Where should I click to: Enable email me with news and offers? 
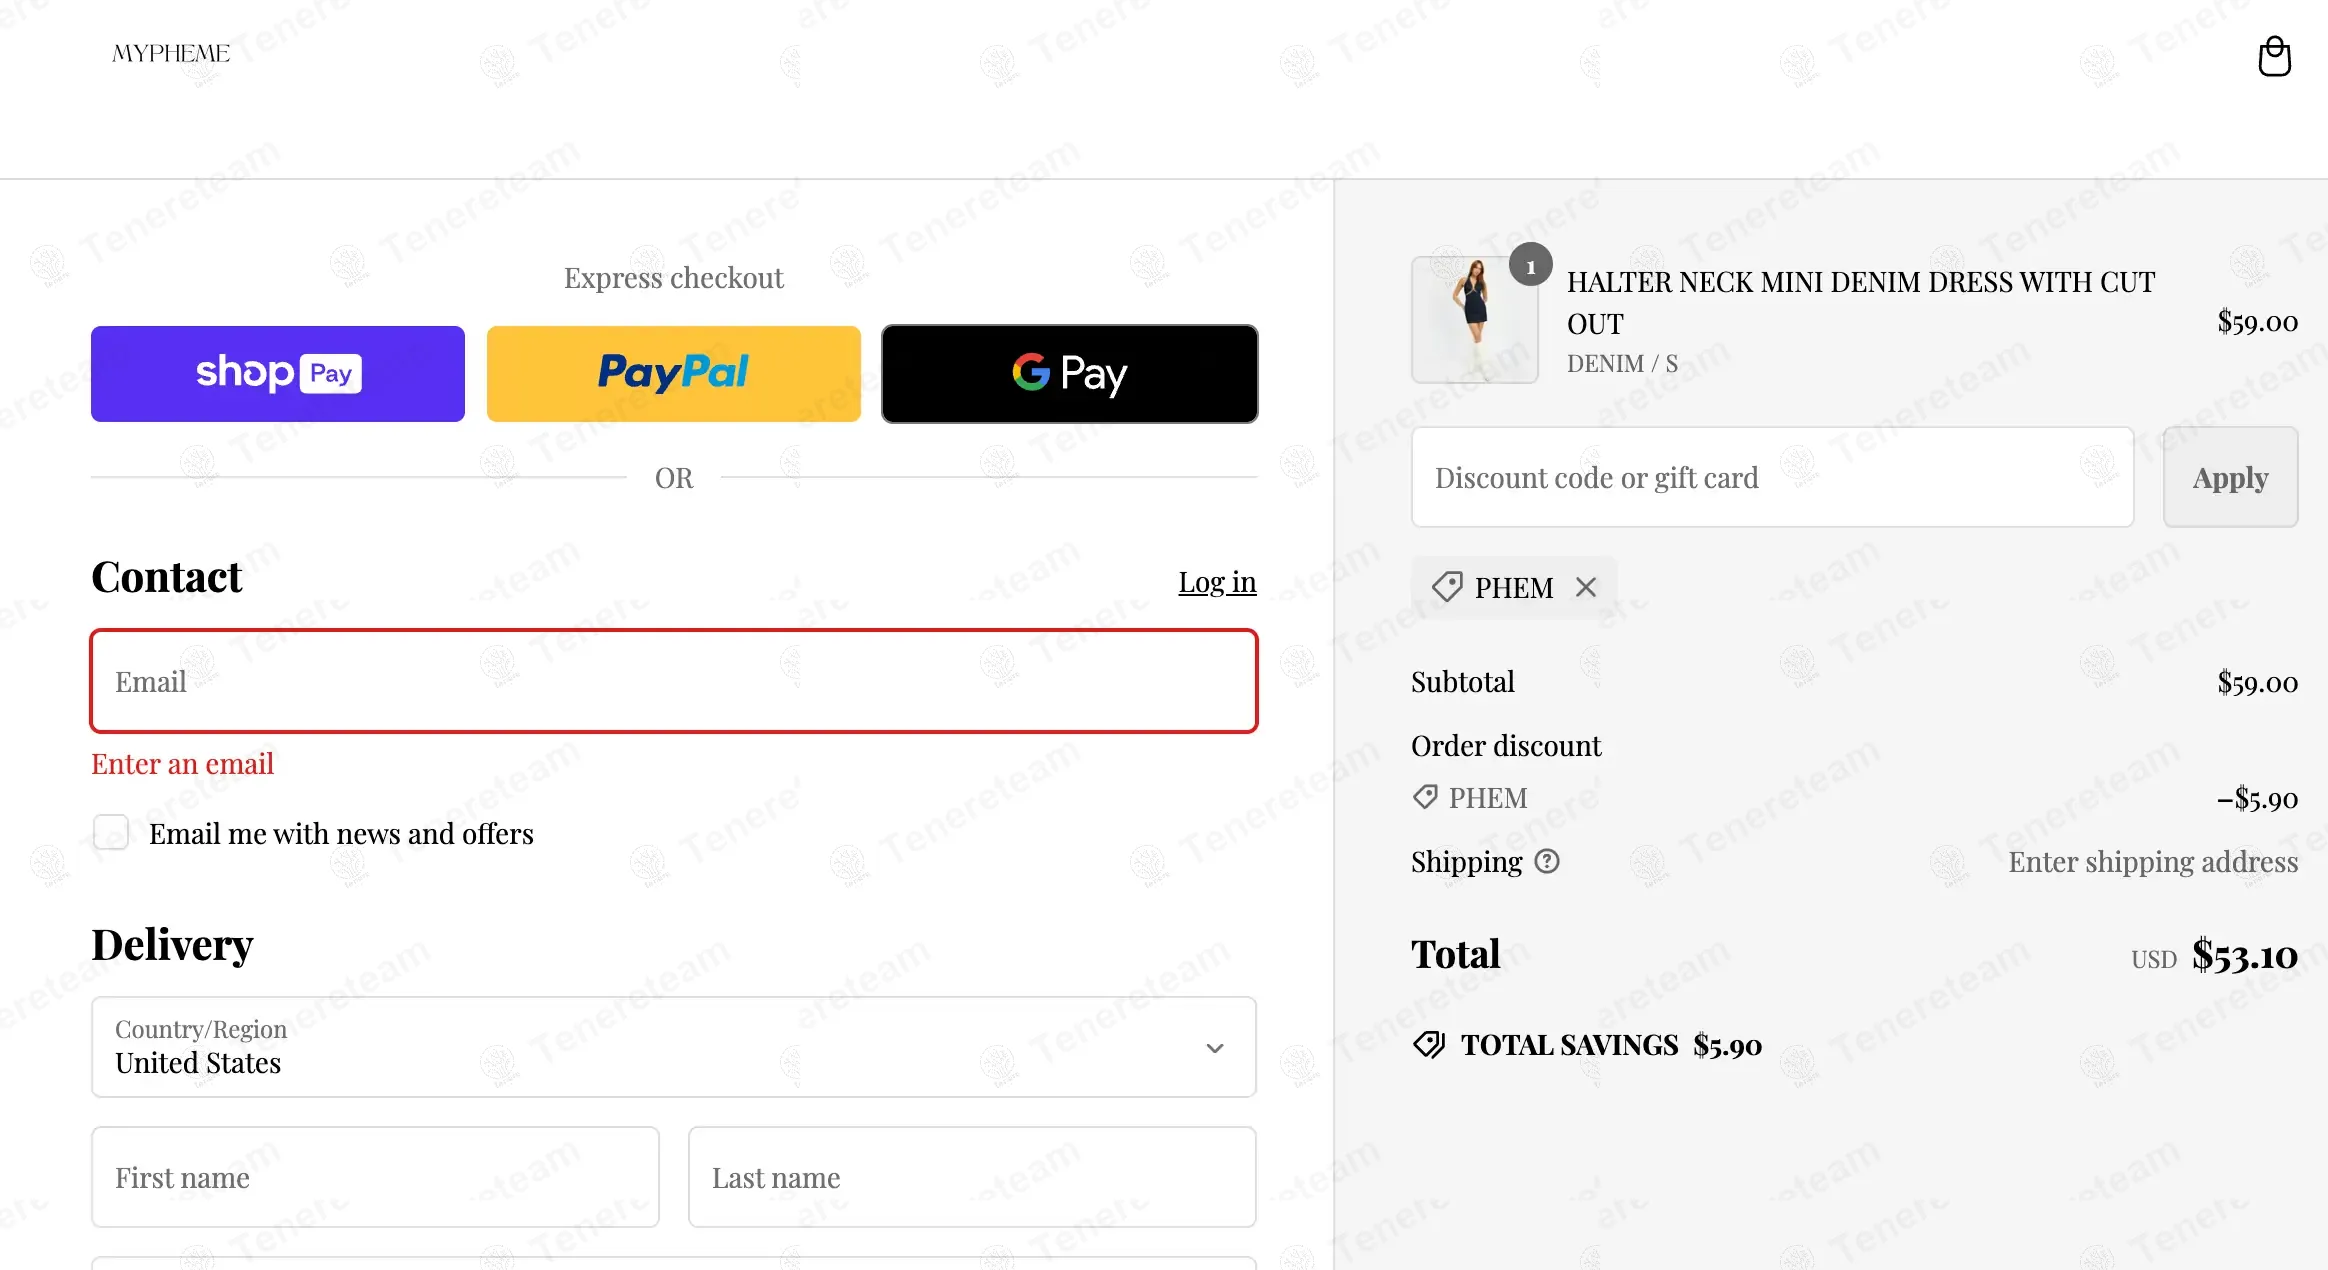point(111,832)
